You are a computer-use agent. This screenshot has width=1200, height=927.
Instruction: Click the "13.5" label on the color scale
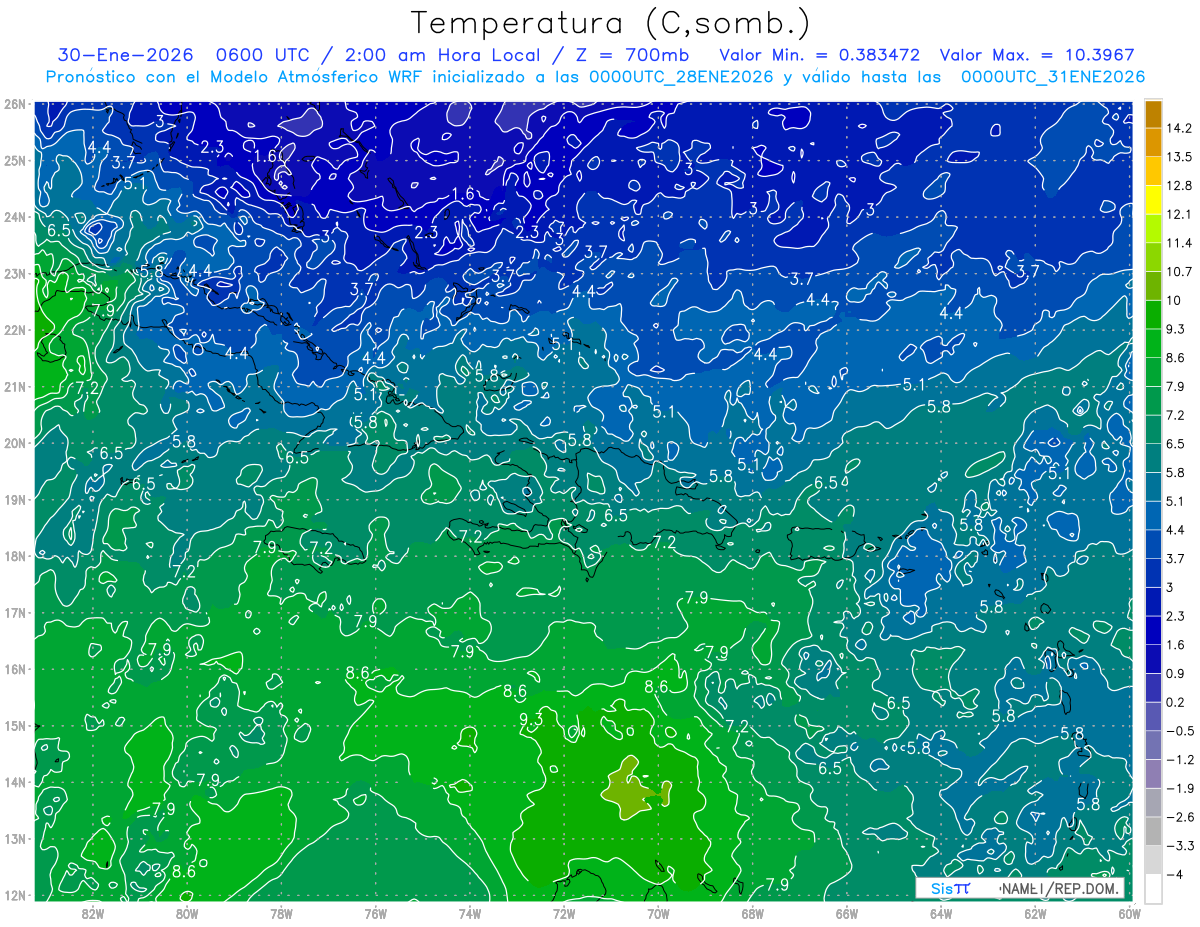coord(1180,157)
